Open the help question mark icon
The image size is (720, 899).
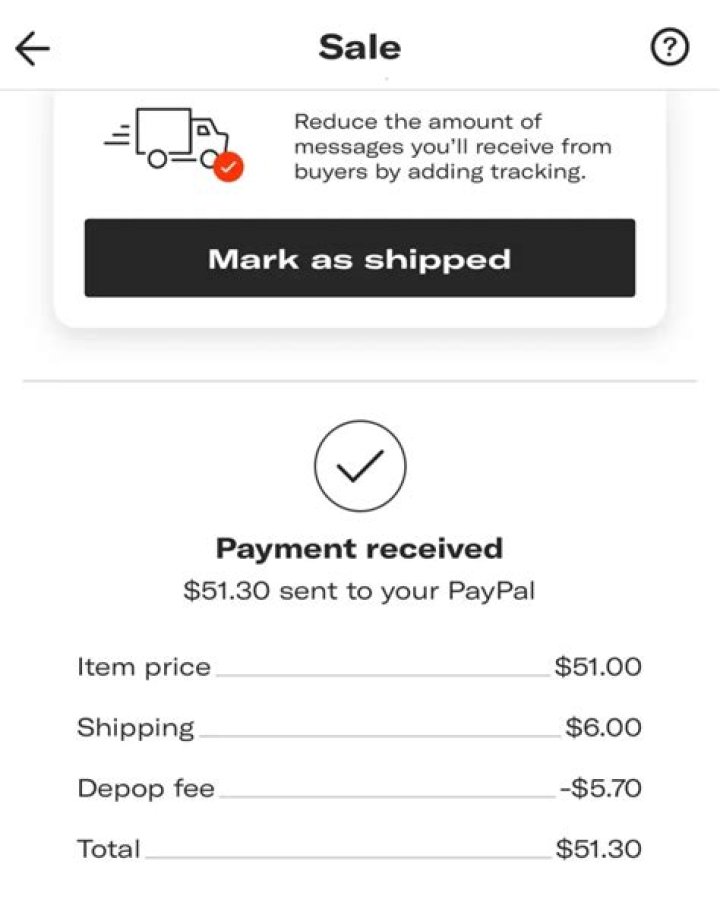(670, 46)
